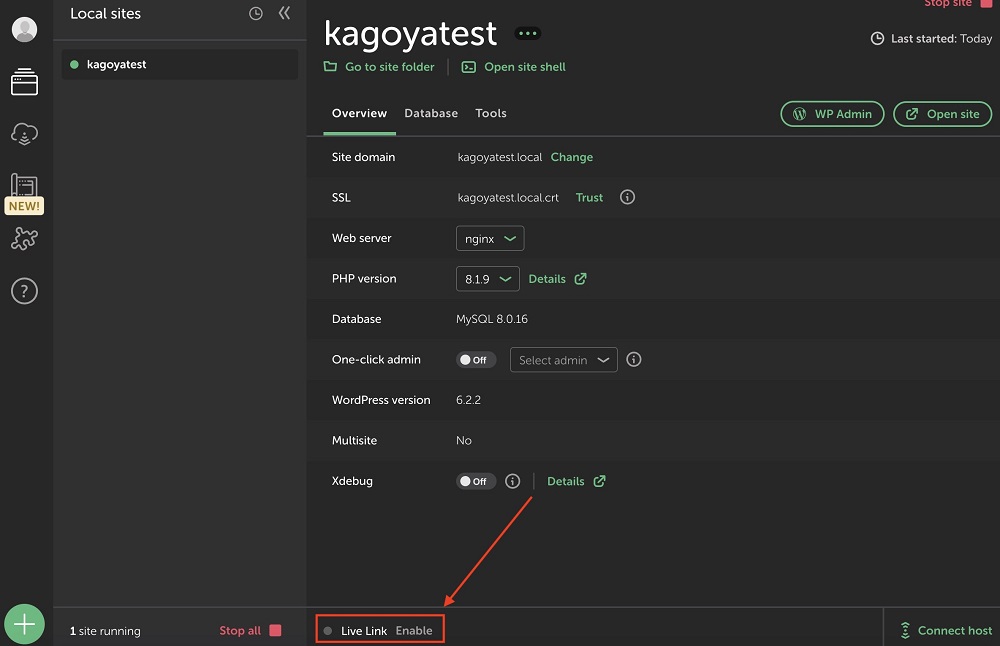
Task: Expand the nginx web server dropdown
Action: (x=490, y=239)
